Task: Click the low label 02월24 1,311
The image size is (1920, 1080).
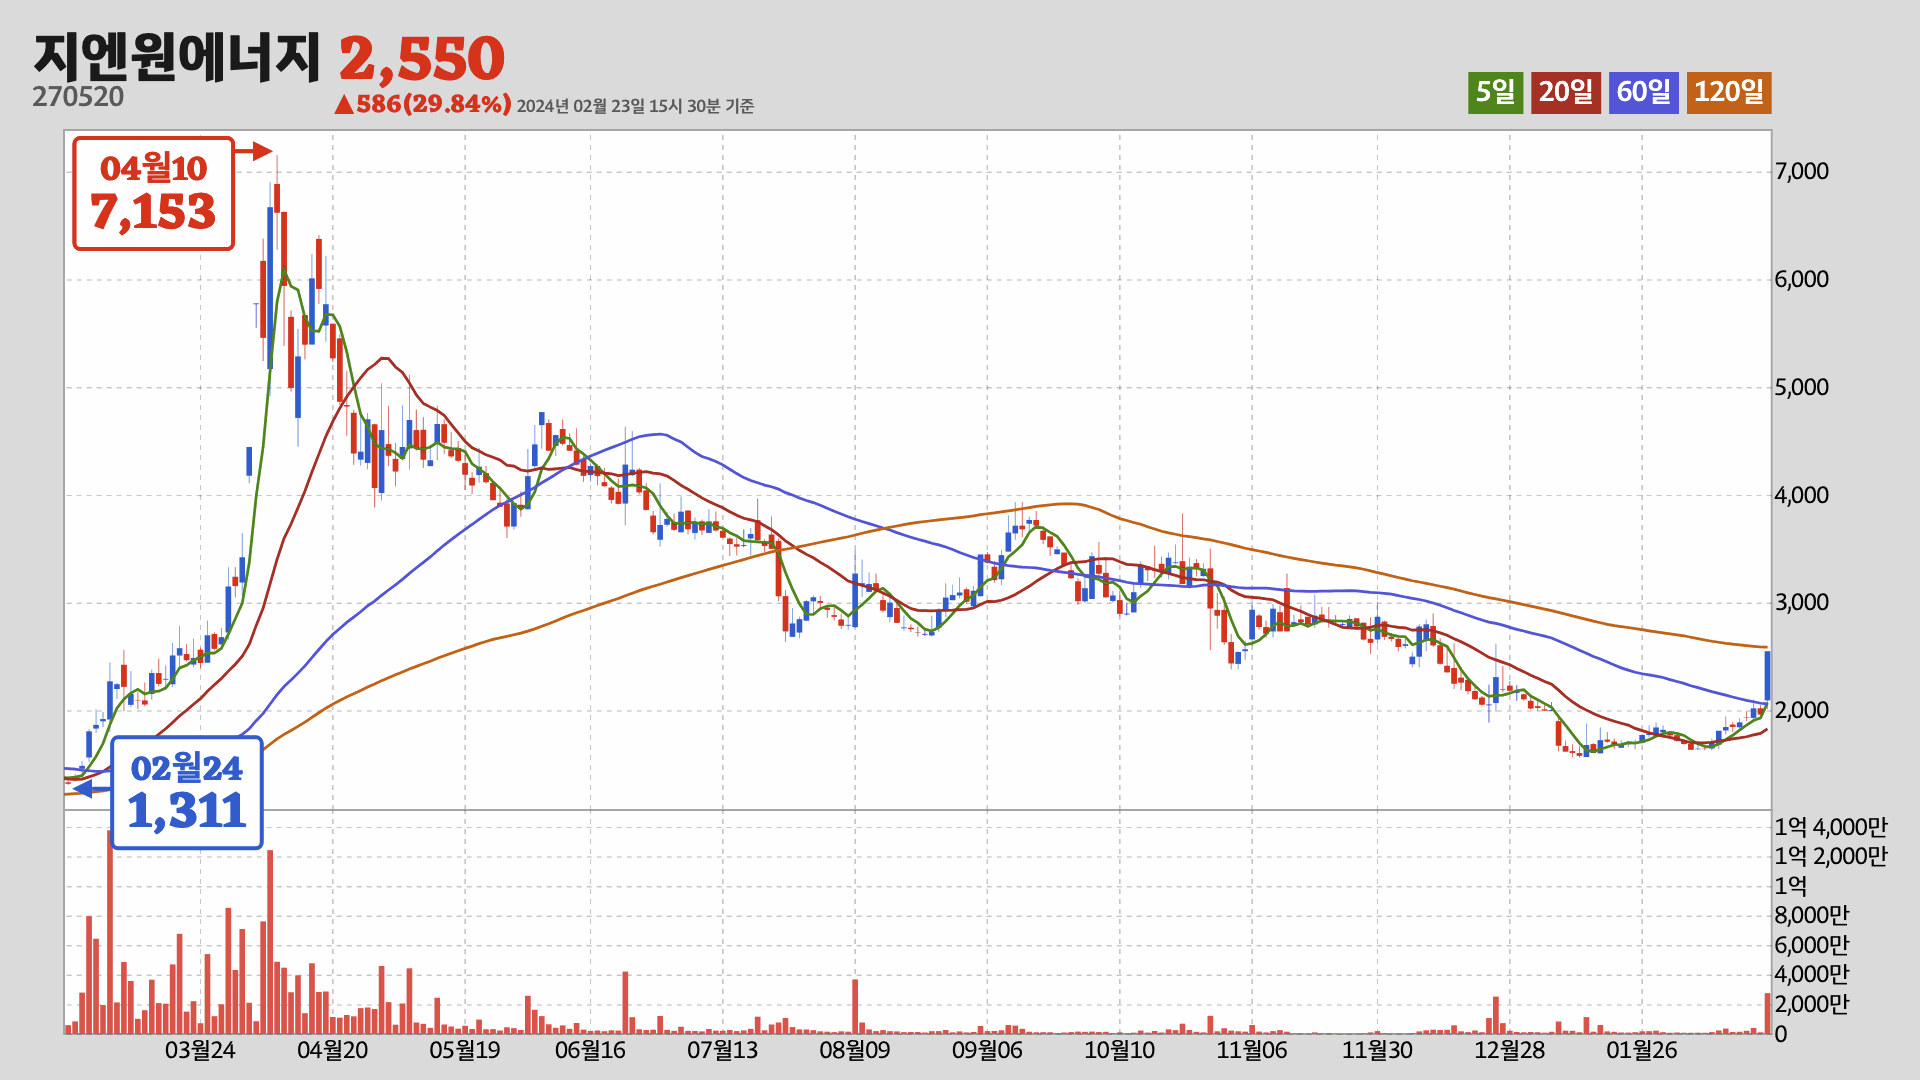Action: (x=187, y=793)
